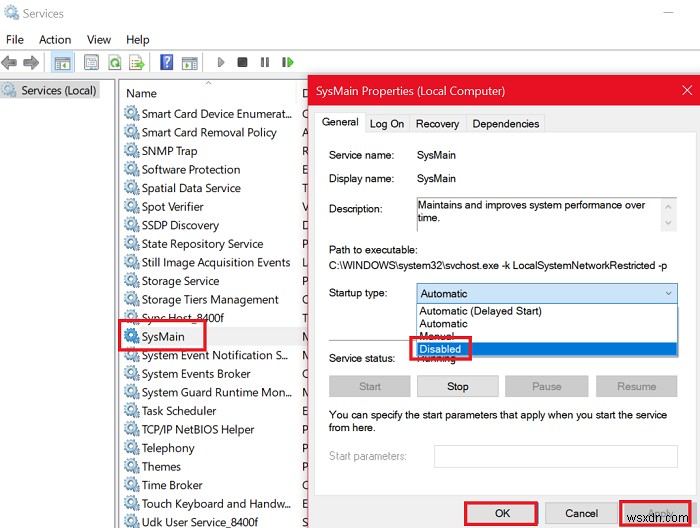Viewport: 700px width, 528px height.
Task: Click the gear icon beside Telephony
Action: coord(132,447)
